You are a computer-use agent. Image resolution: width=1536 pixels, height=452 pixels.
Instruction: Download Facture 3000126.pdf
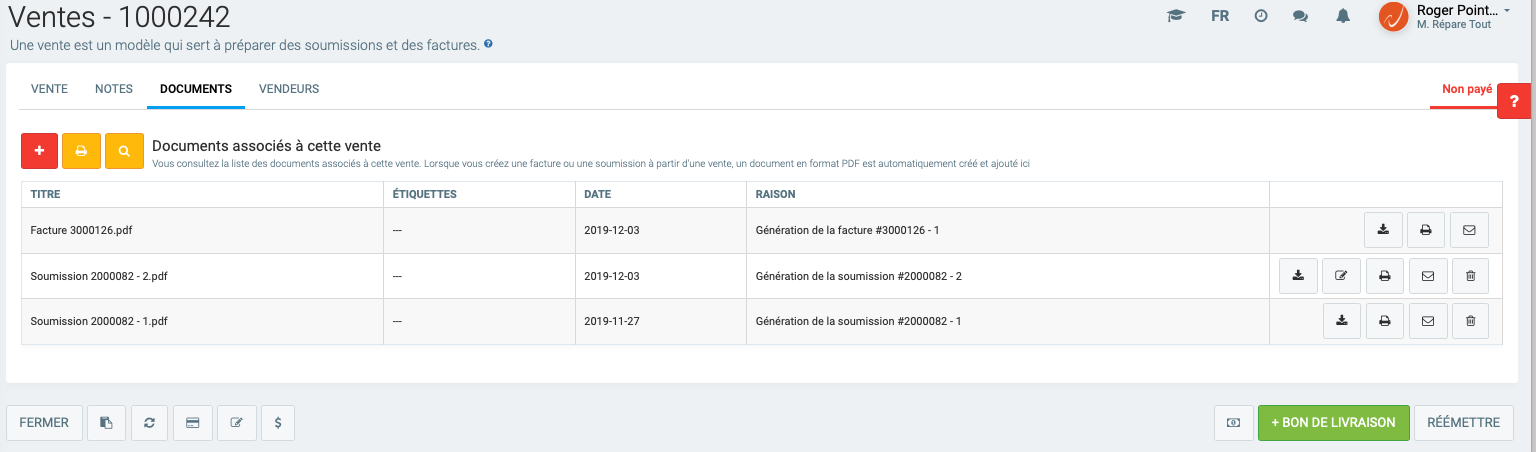pyautogui.click(x=1383, y=230)
